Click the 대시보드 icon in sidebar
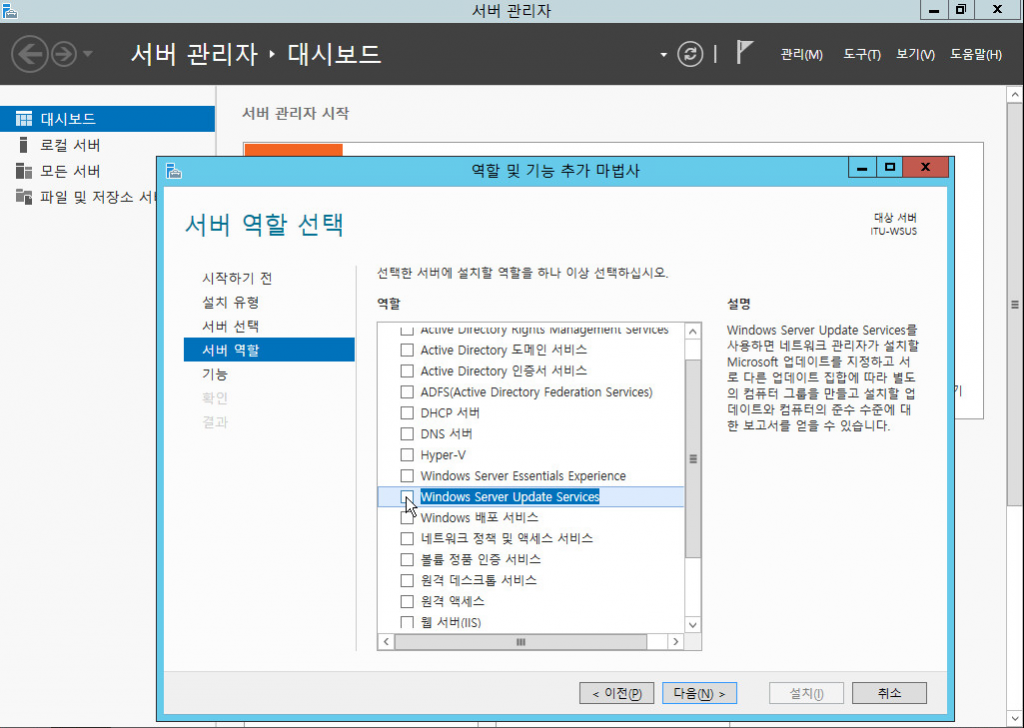 [24, 119]
